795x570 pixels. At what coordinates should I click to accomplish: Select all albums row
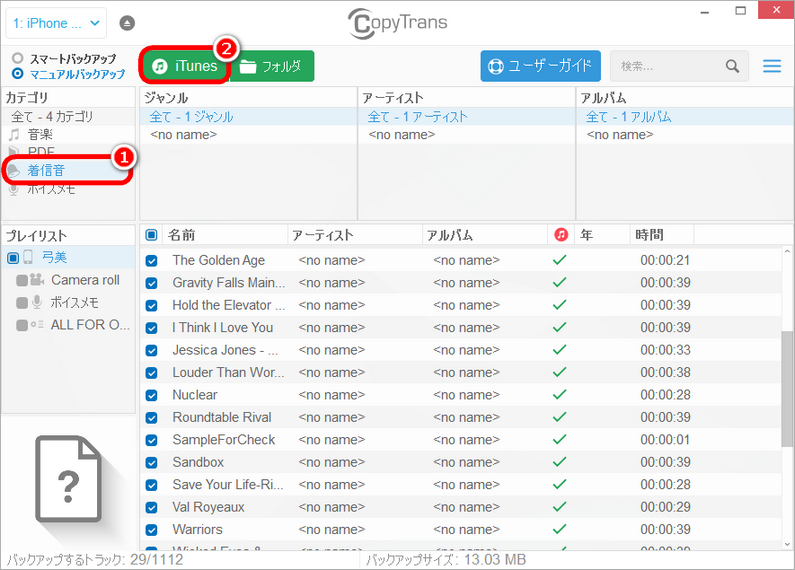point(685,117)
